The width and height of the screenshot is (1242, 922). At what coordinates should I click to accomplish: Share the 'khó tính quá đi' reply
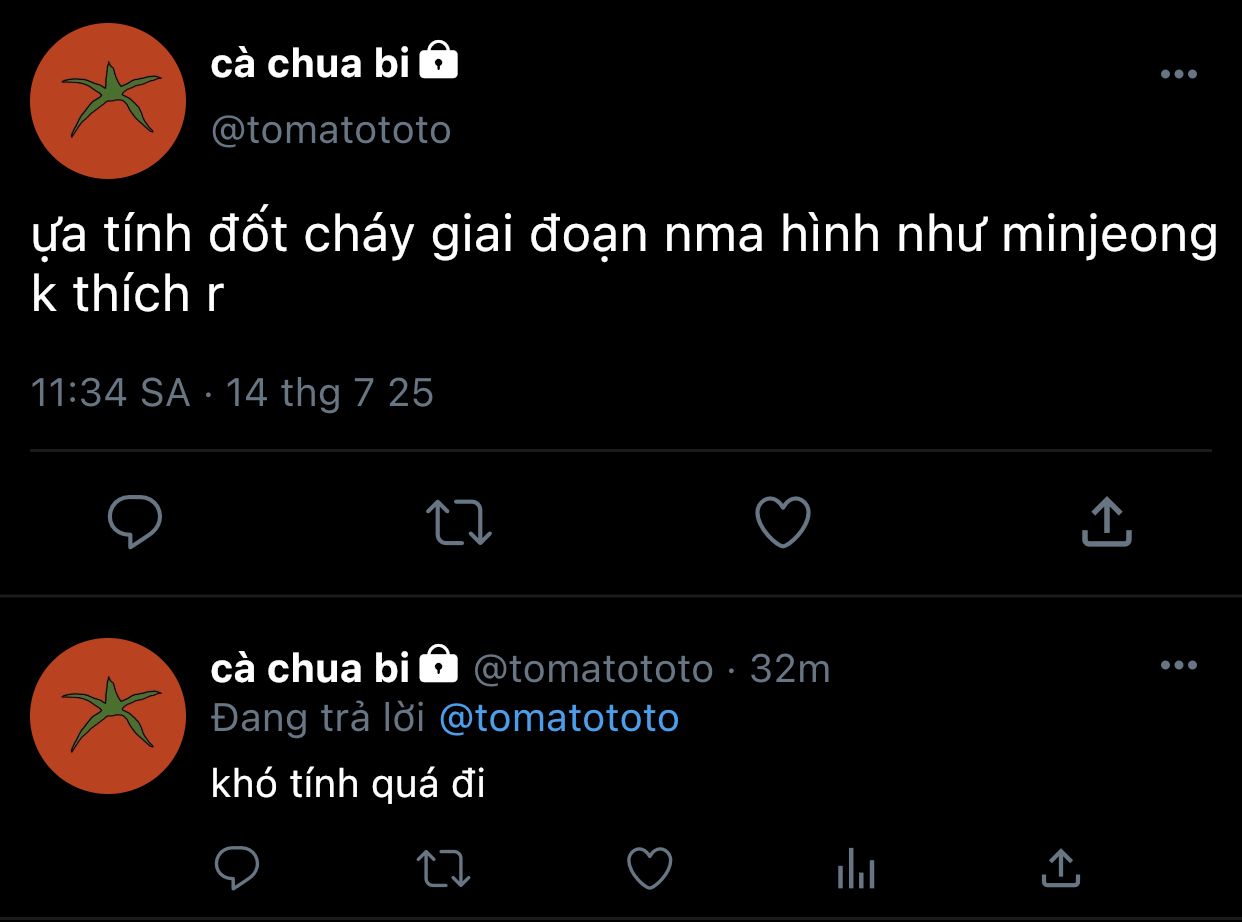click(1060, 868)
